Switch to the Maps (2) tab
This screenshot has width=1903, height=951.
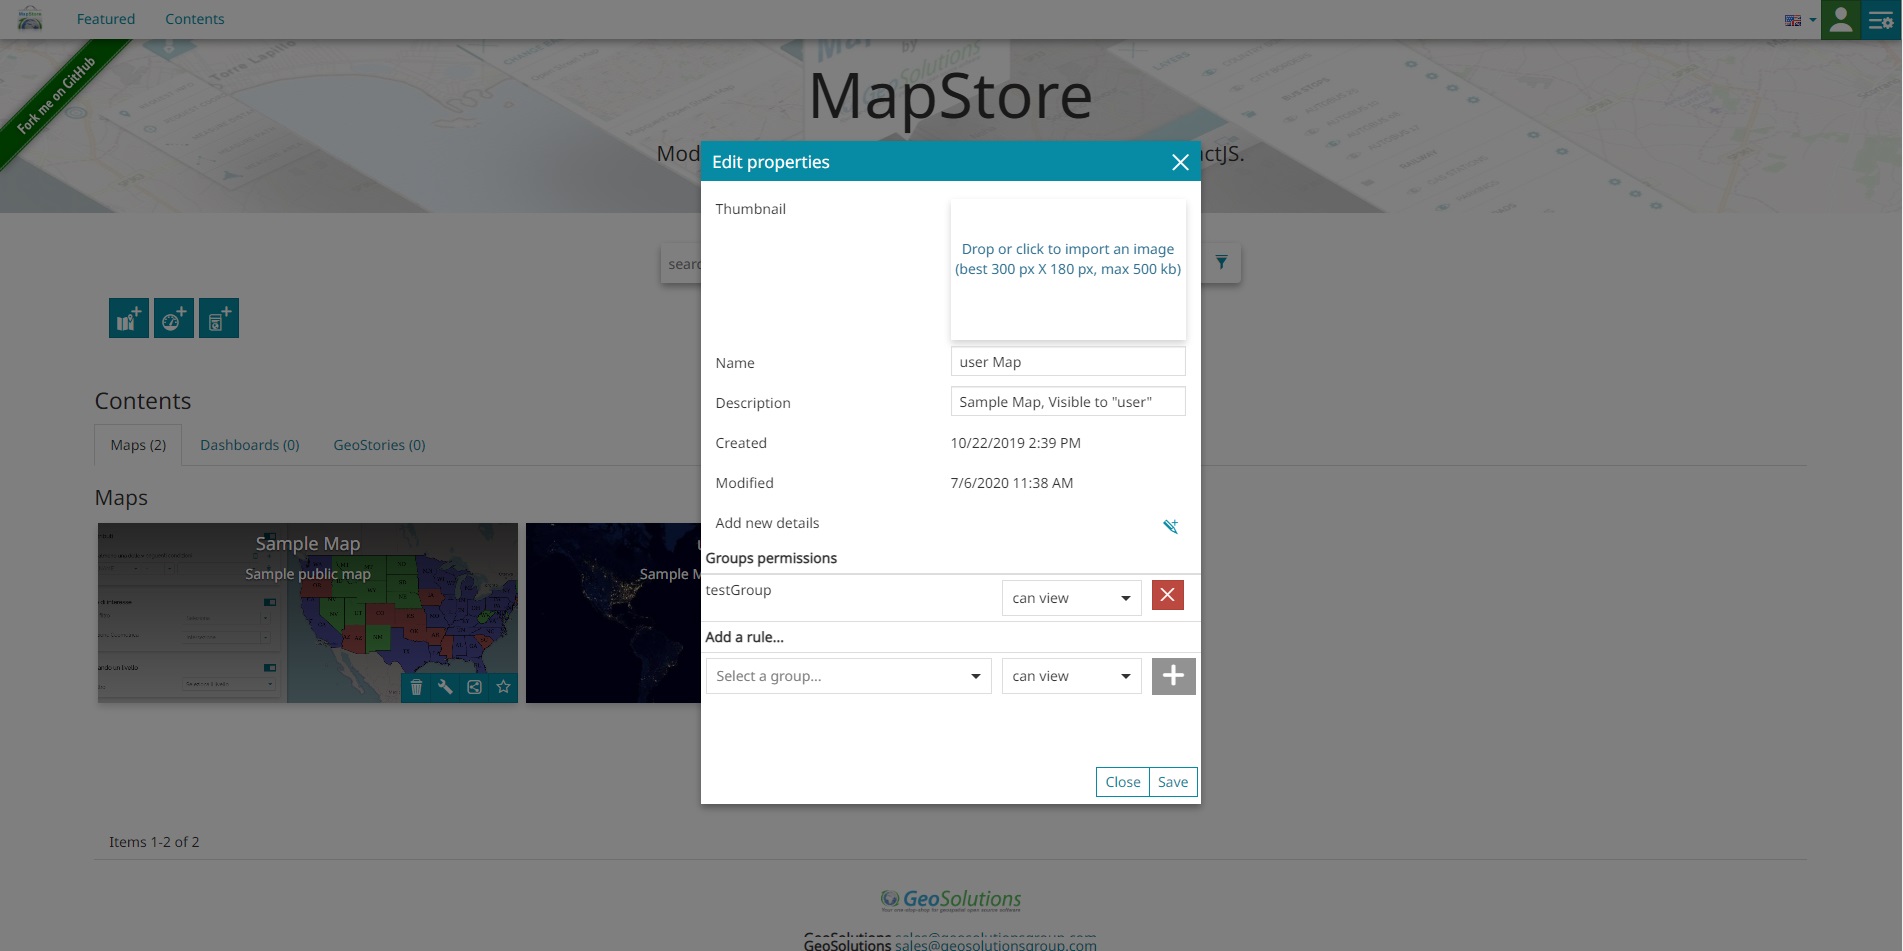pos(138,445)
